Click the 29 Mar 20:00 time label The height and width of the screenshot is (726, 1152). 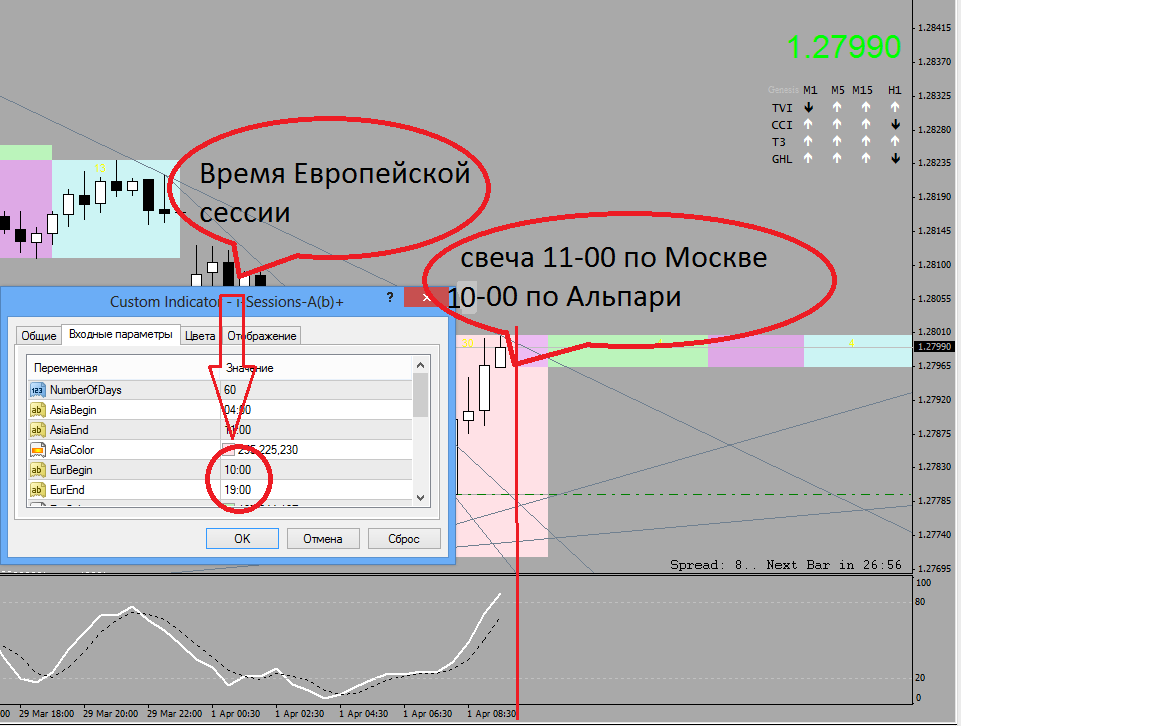[110, 714]
